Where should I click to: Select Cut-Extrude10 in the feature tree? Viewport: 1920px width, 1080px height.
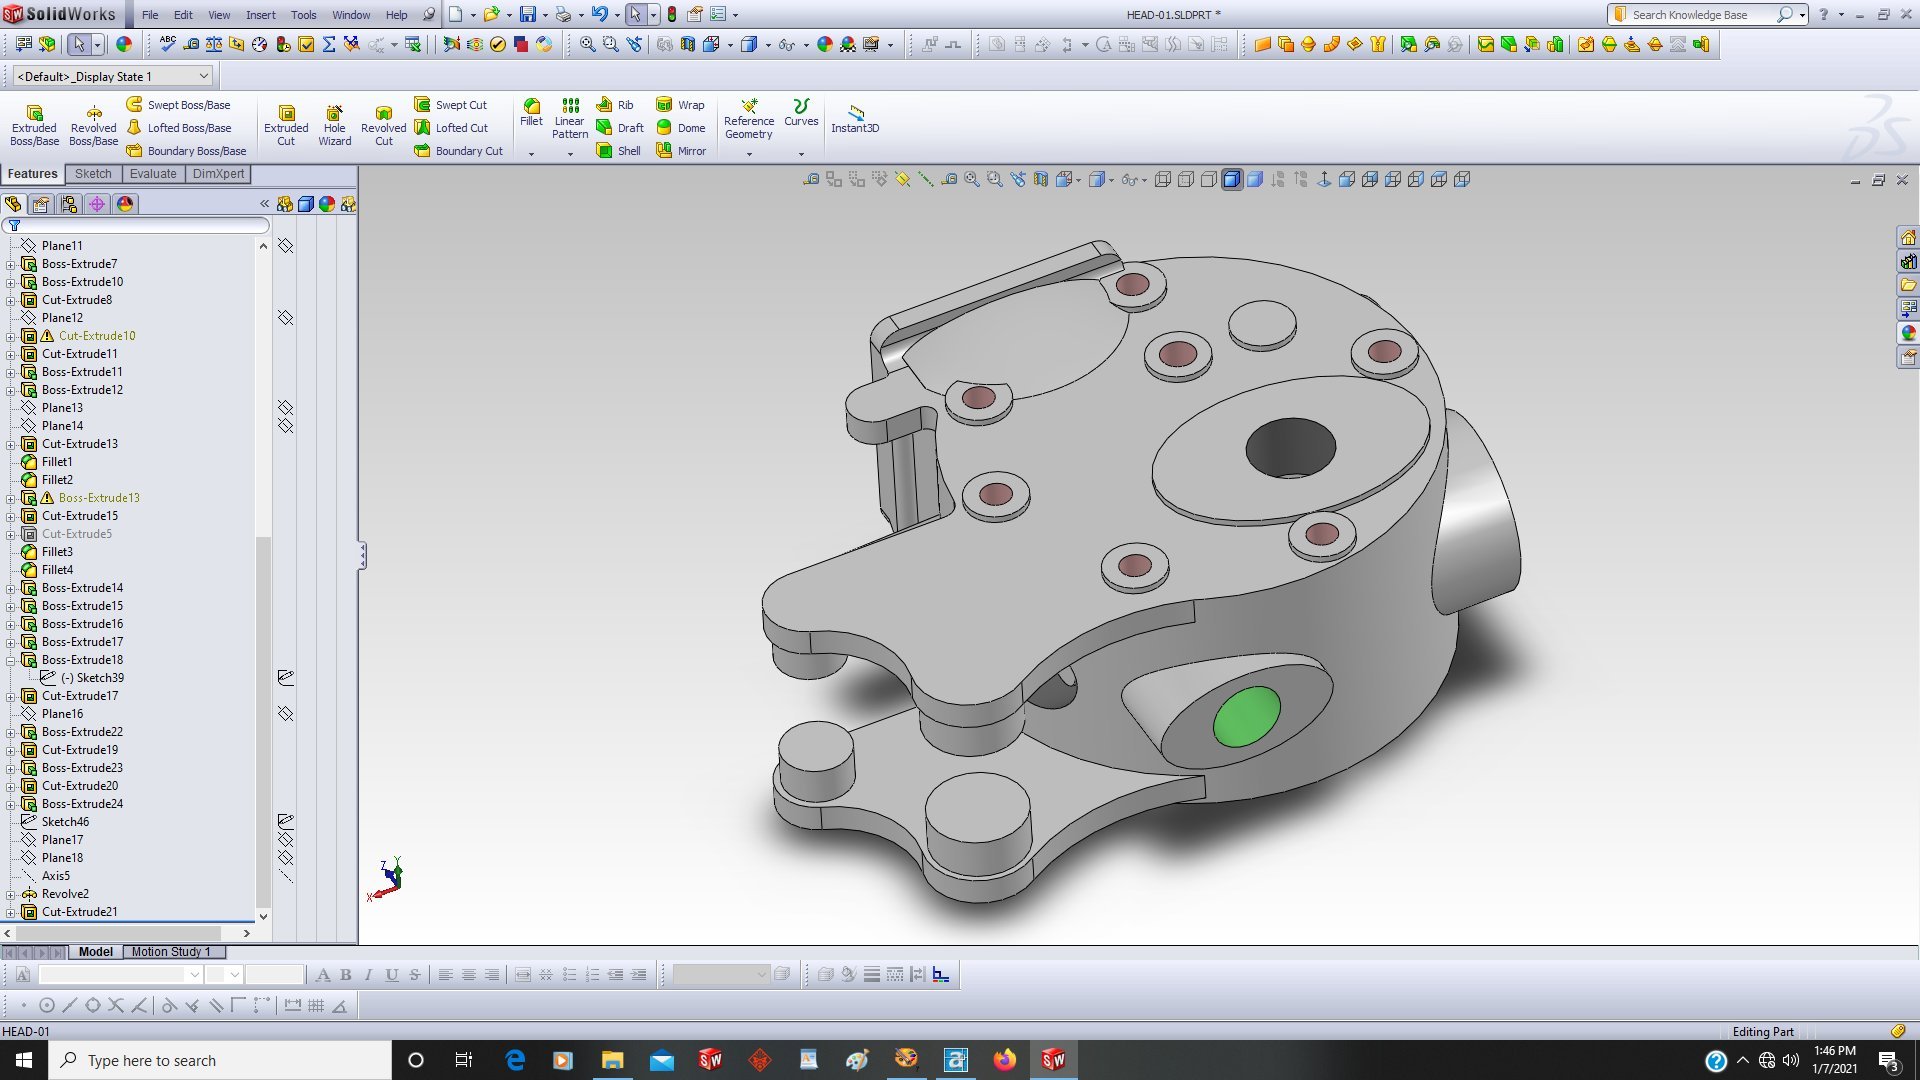97,336
